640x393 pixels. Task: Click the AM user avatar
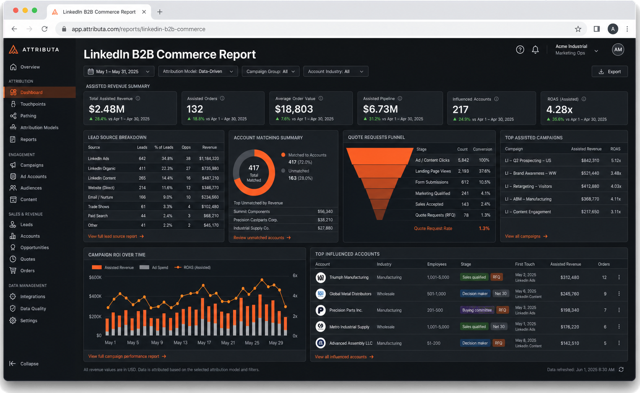pyautogui.click(x=618, y=50)
